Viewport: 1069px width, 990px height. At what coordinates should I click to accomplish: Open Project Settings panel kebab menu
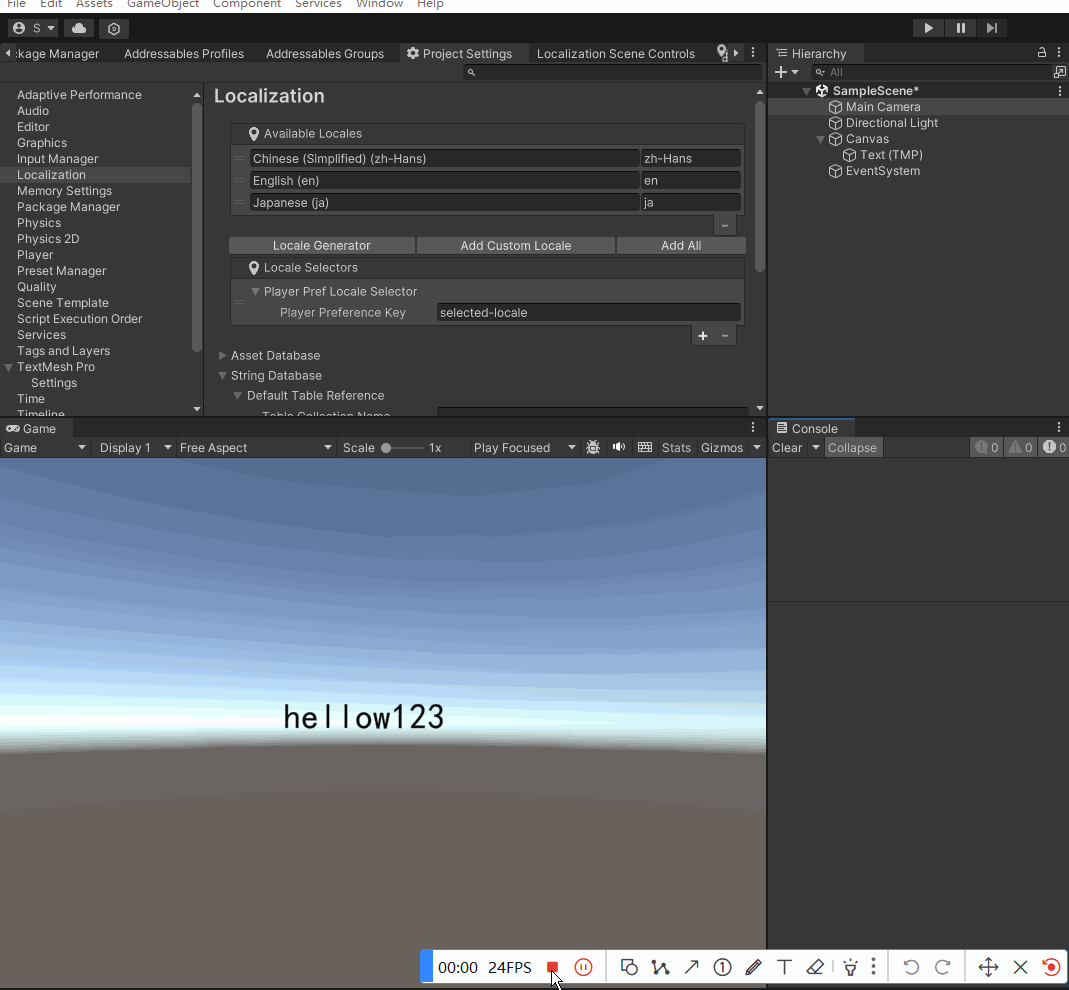coord(753,52)
